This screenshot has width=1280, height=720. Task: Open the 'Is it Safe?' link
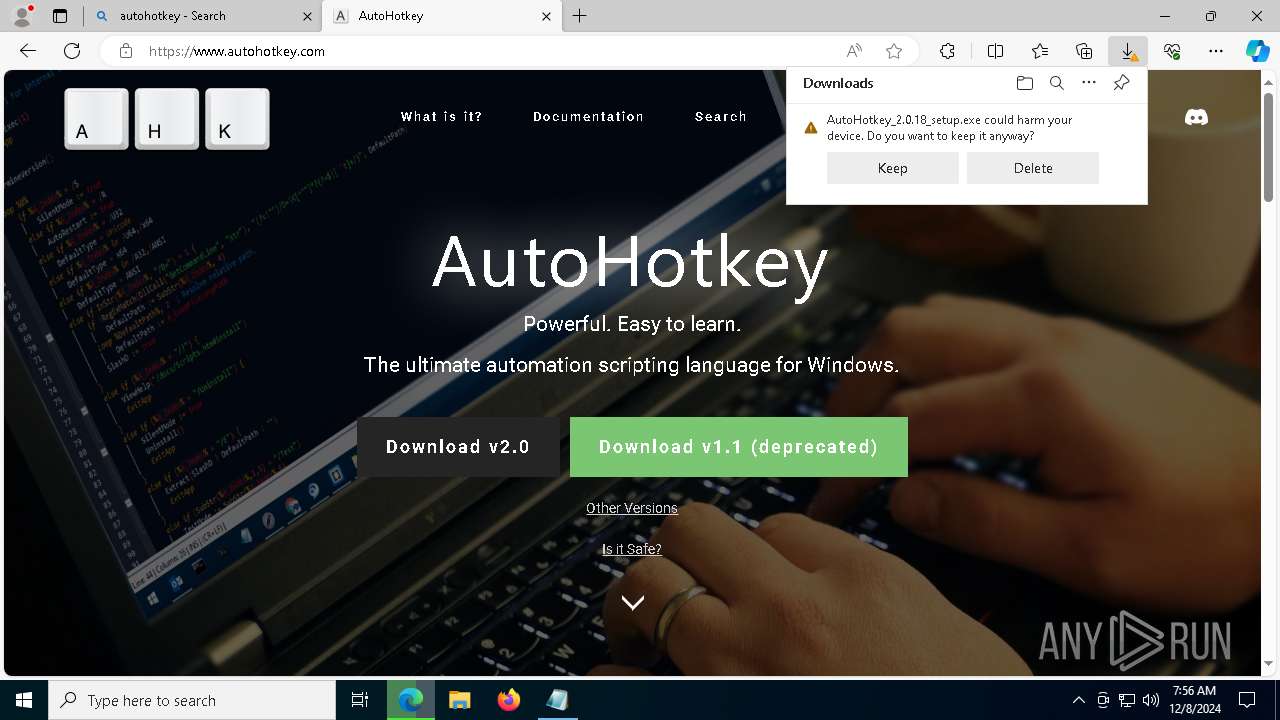[632, 549]
